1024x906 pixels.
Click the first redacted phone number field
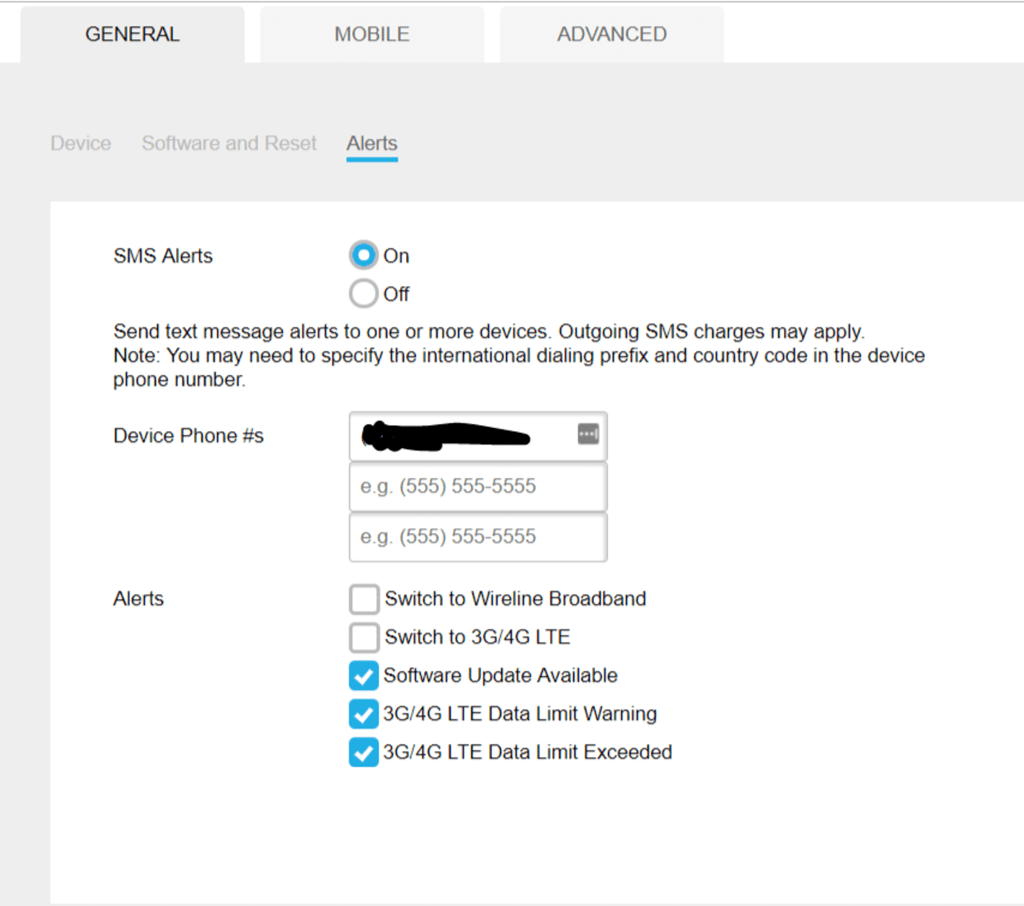(460, 436)
